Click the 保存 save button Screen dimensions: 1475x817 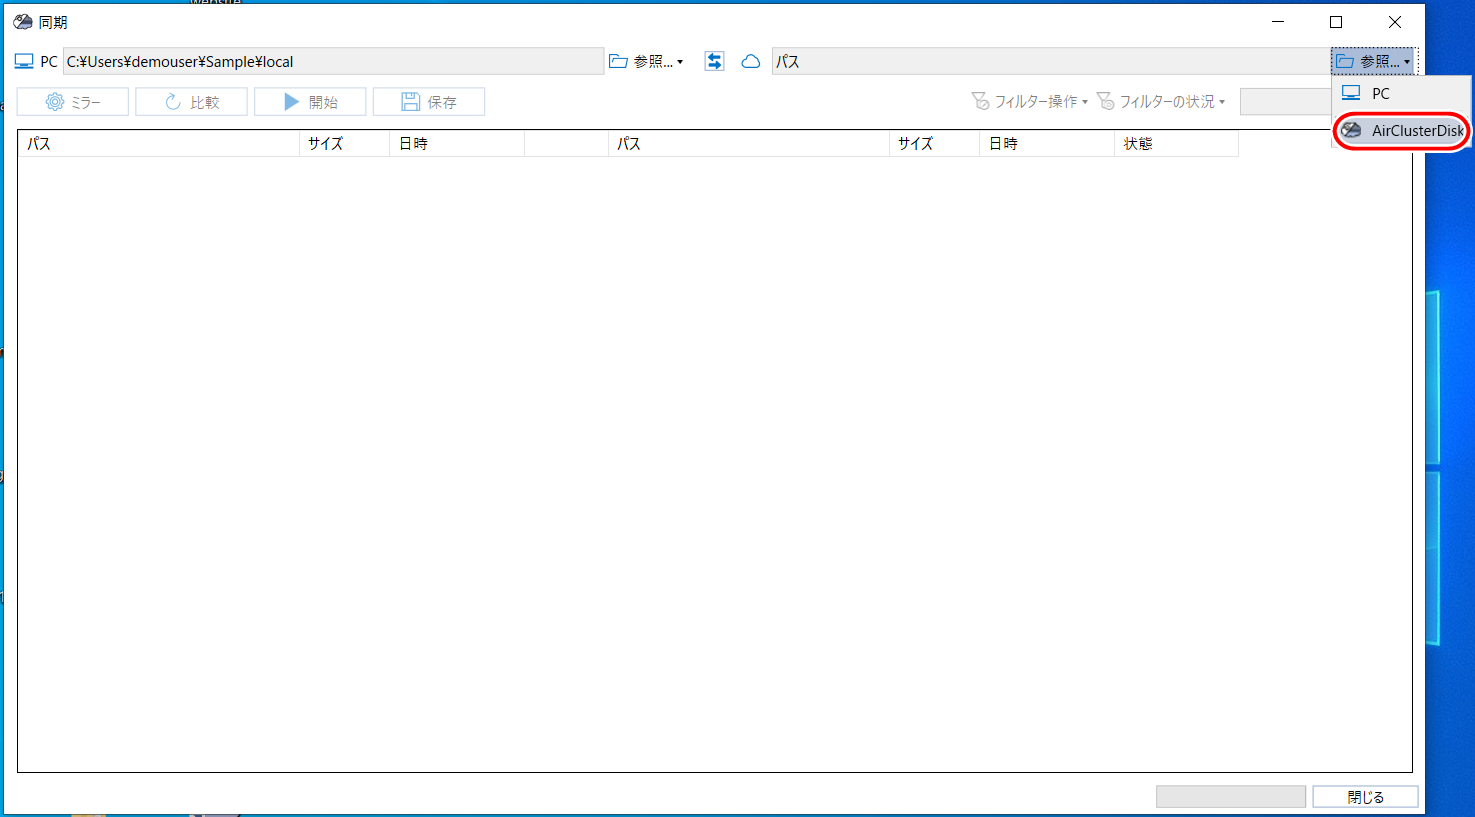pyautogui.click(x=429, y=102)
